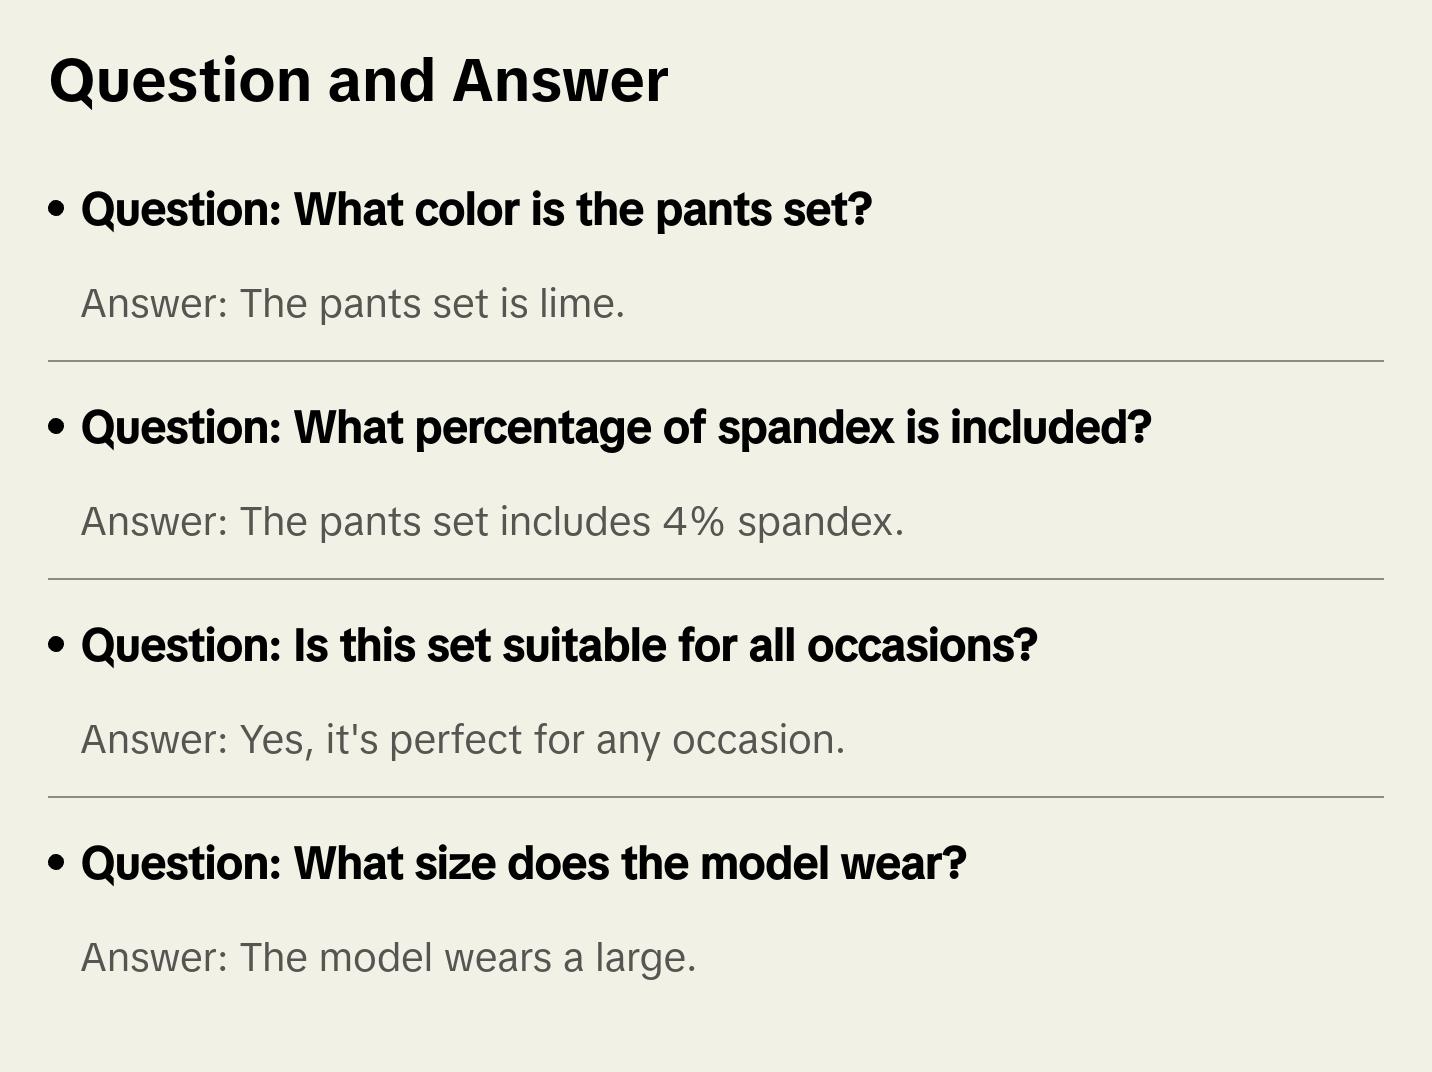Select the pants set color question
Viewport: 1432px width, 1072px height.
(476, 210)
